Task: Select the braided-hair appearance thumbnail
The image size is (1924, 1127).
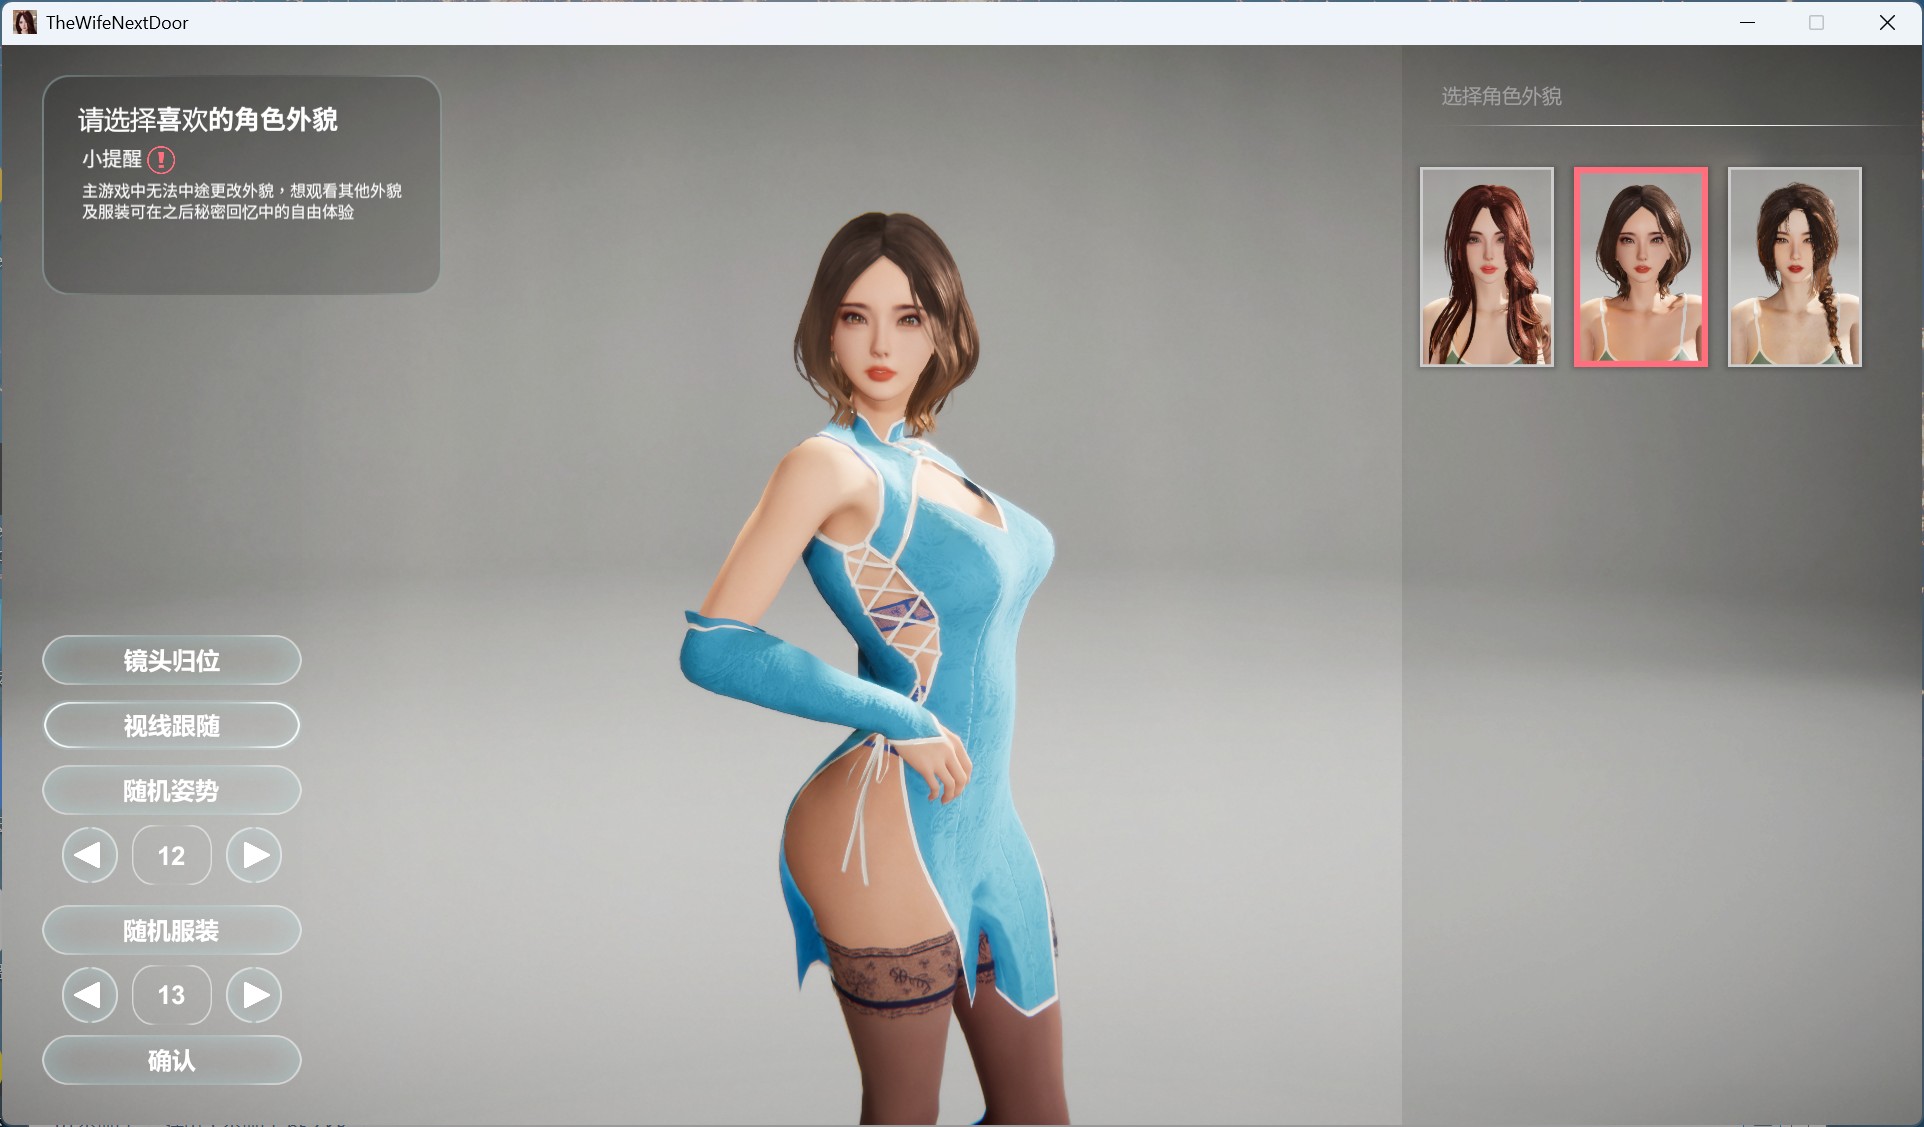Action: 1793,267
